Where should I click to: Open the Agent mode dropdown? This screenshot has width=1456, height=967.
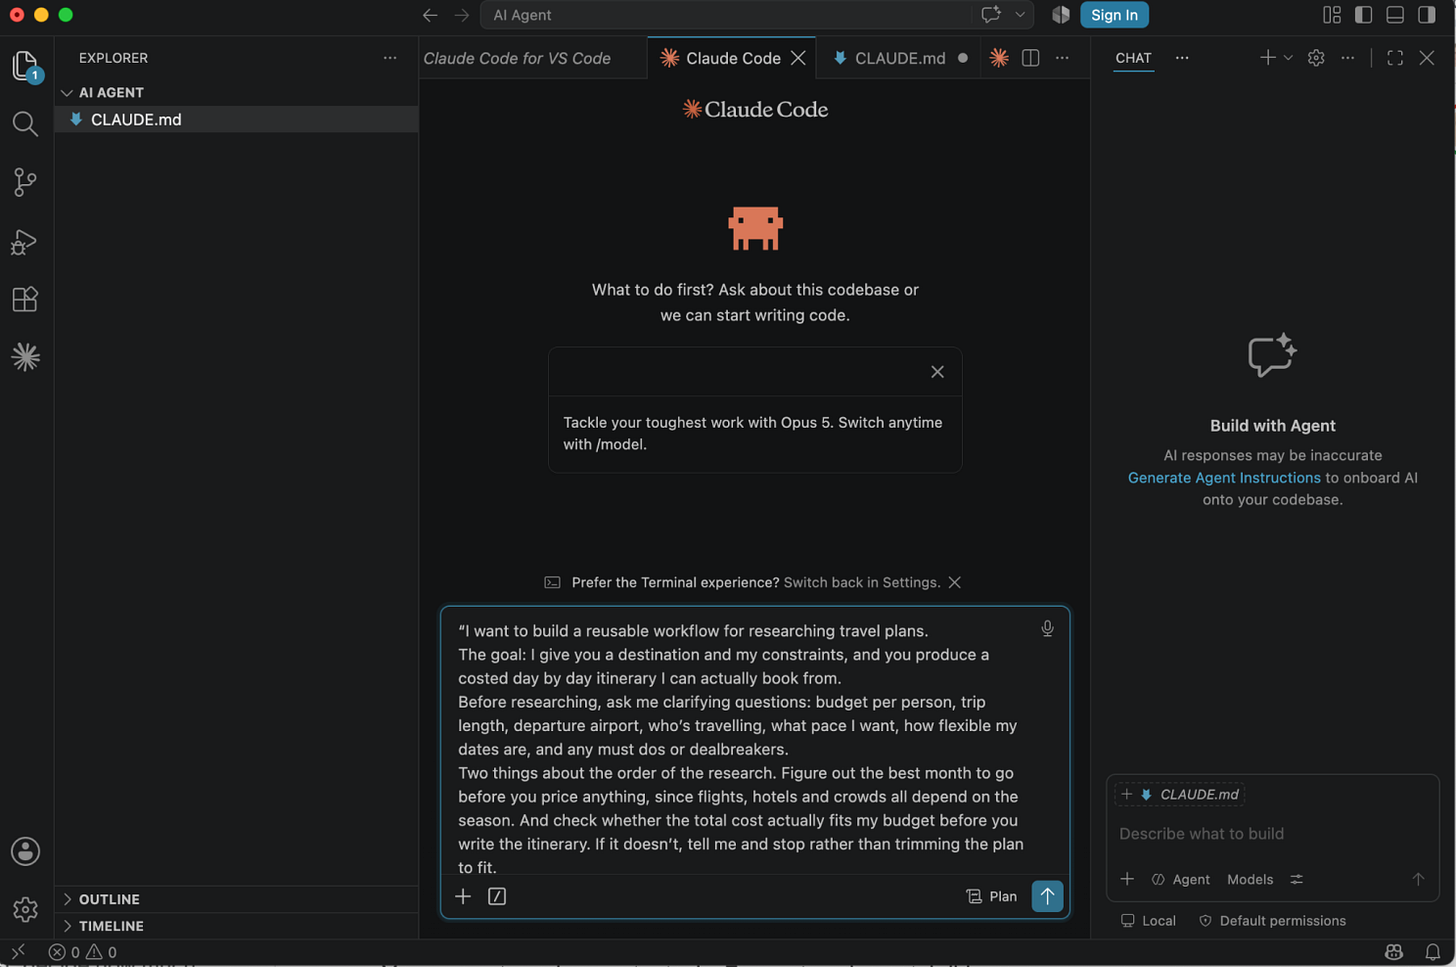point(1181,880)
